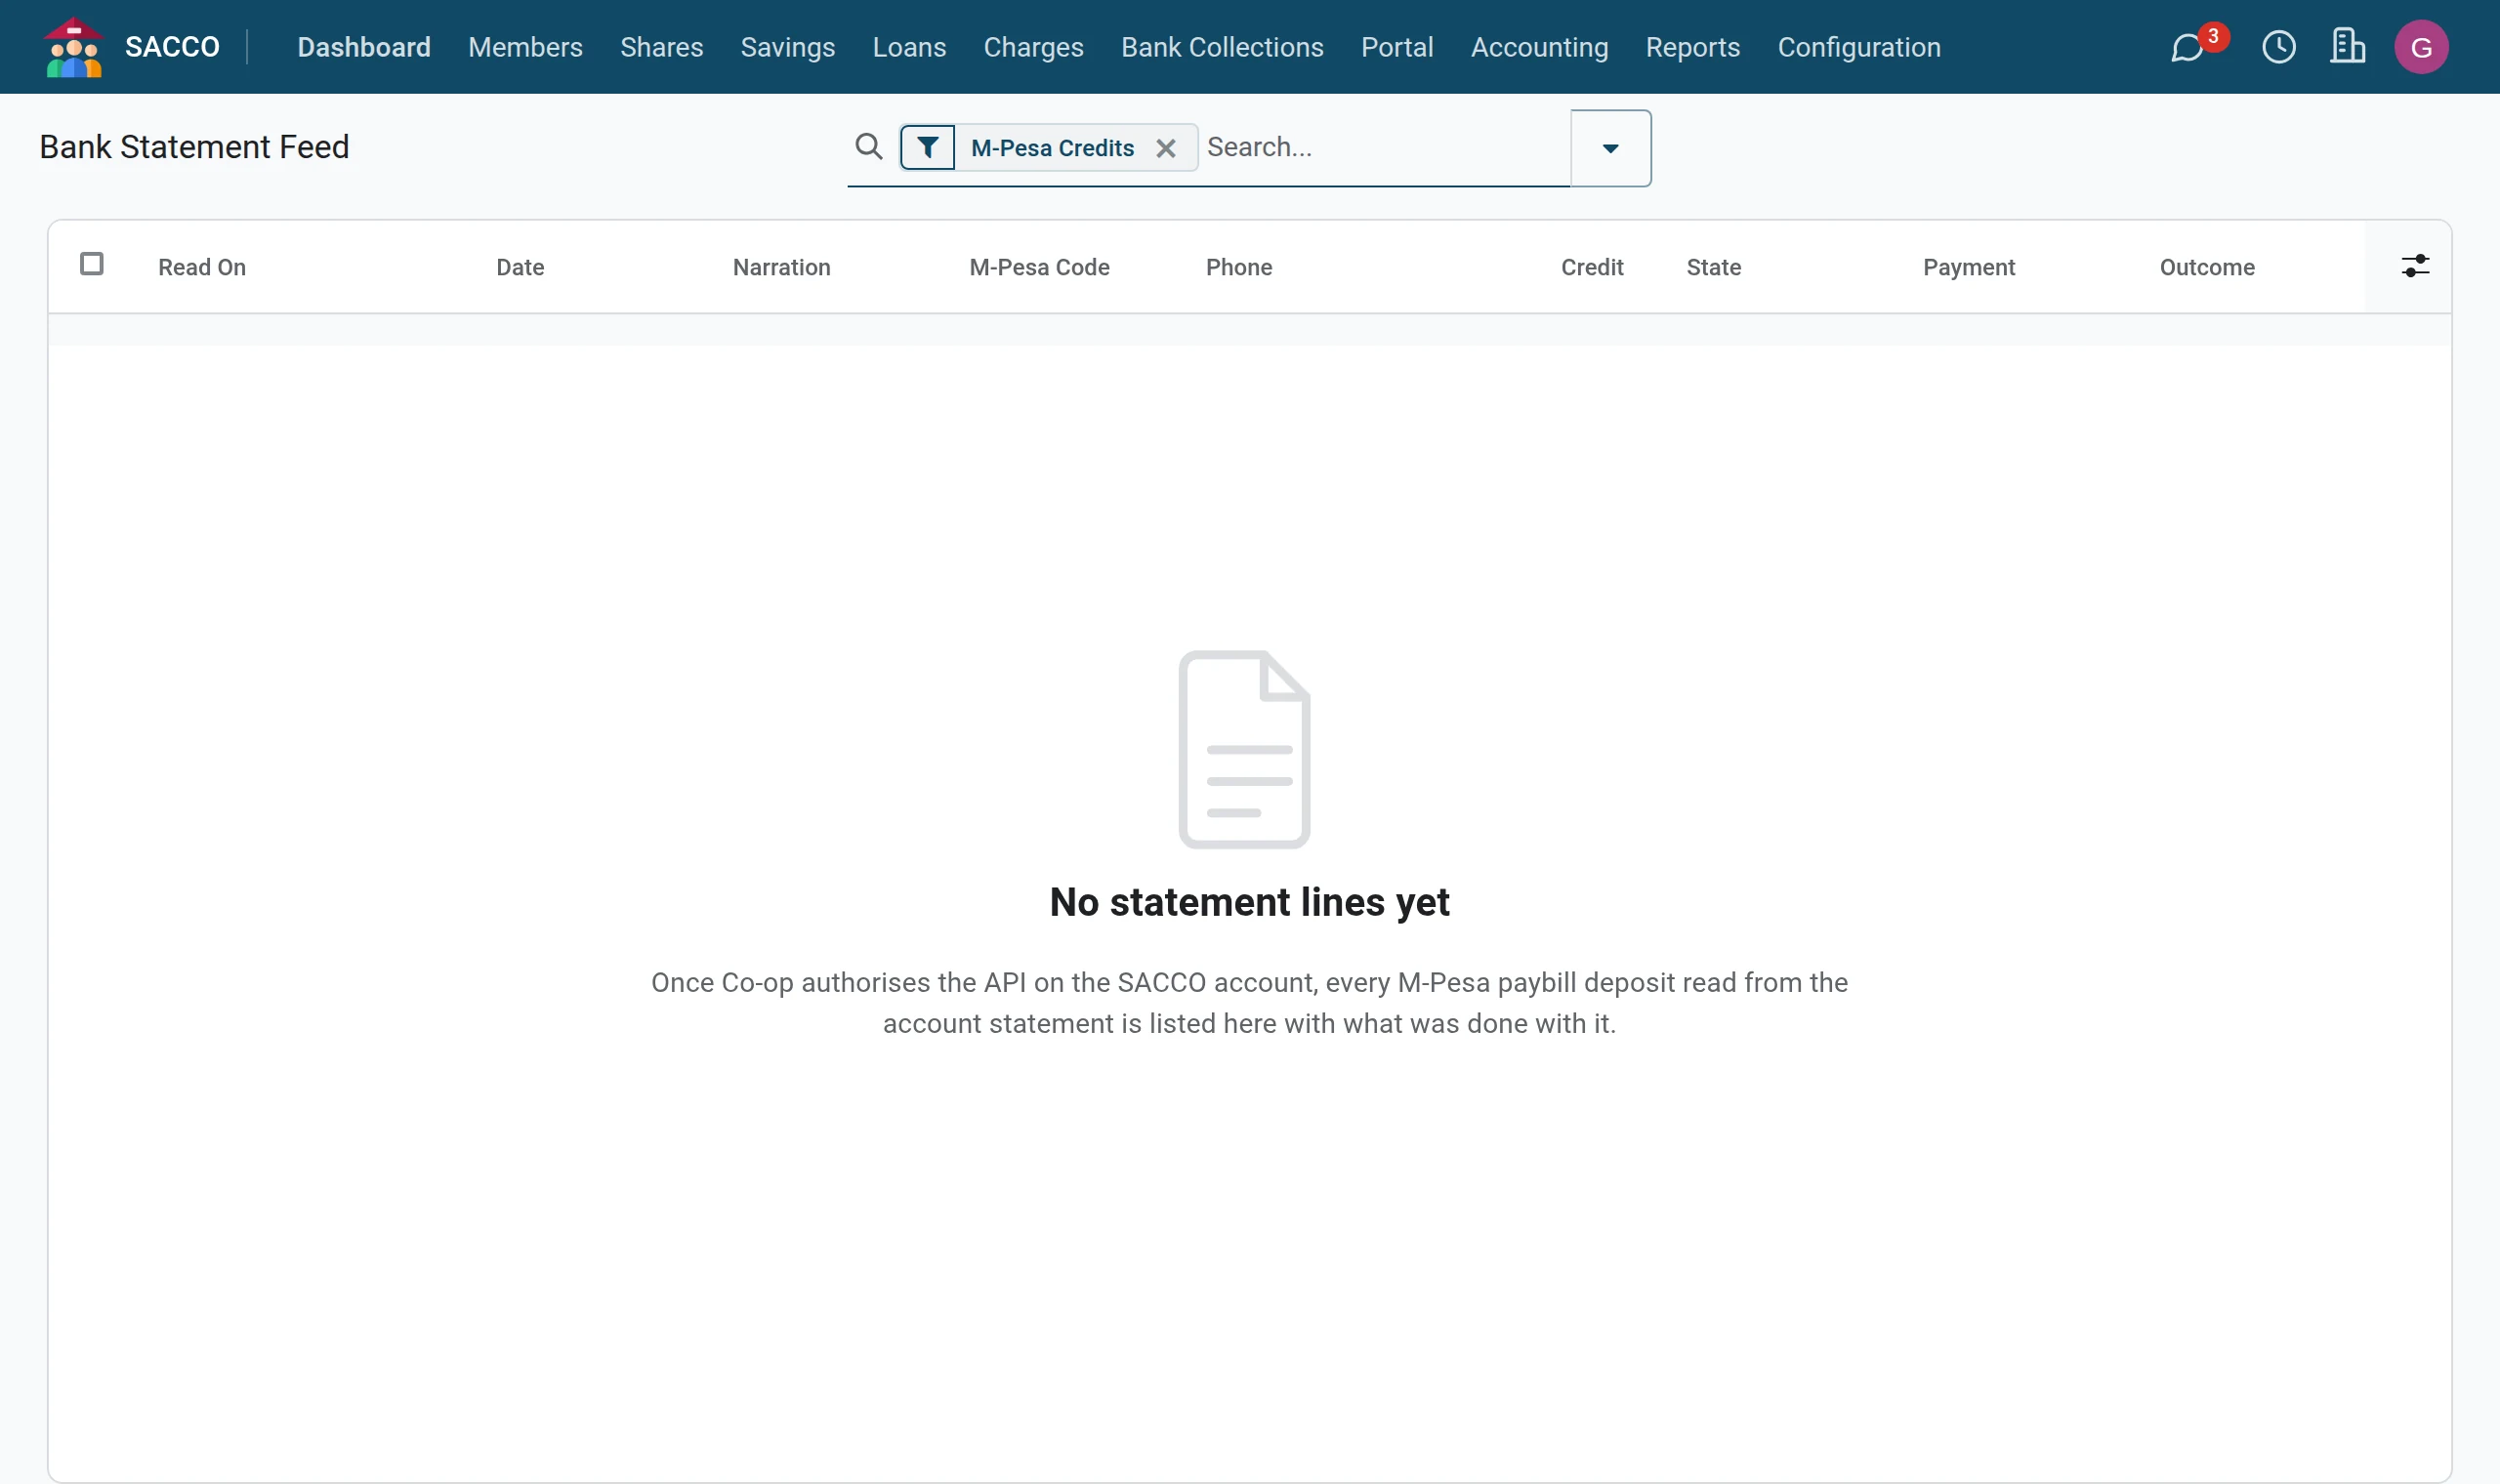Click the filter funnel icon
This screenshot has height=1484, width=2500.
[x=928, y=148]
